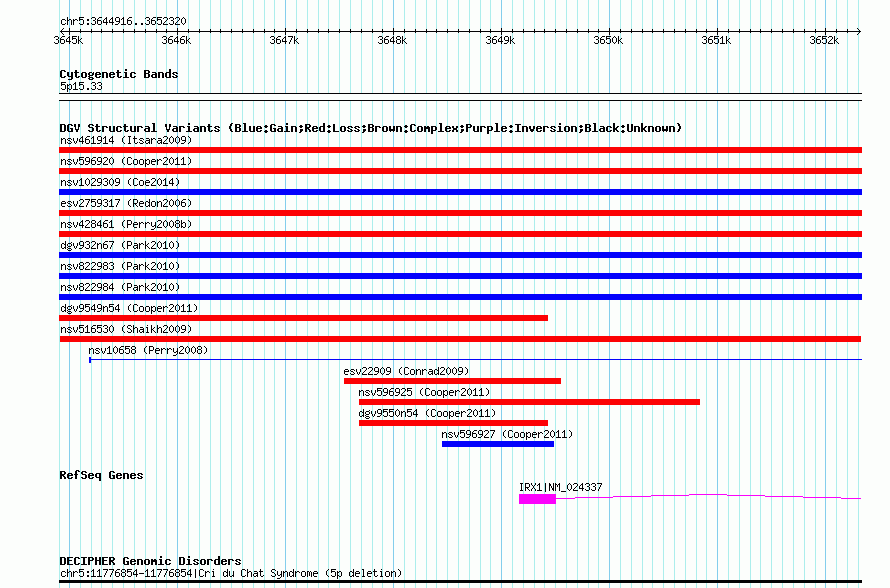Viewport: 890px width, 588px height.
Task: Click the 3645k ruler tick label
Action: [x=68, y=40]
